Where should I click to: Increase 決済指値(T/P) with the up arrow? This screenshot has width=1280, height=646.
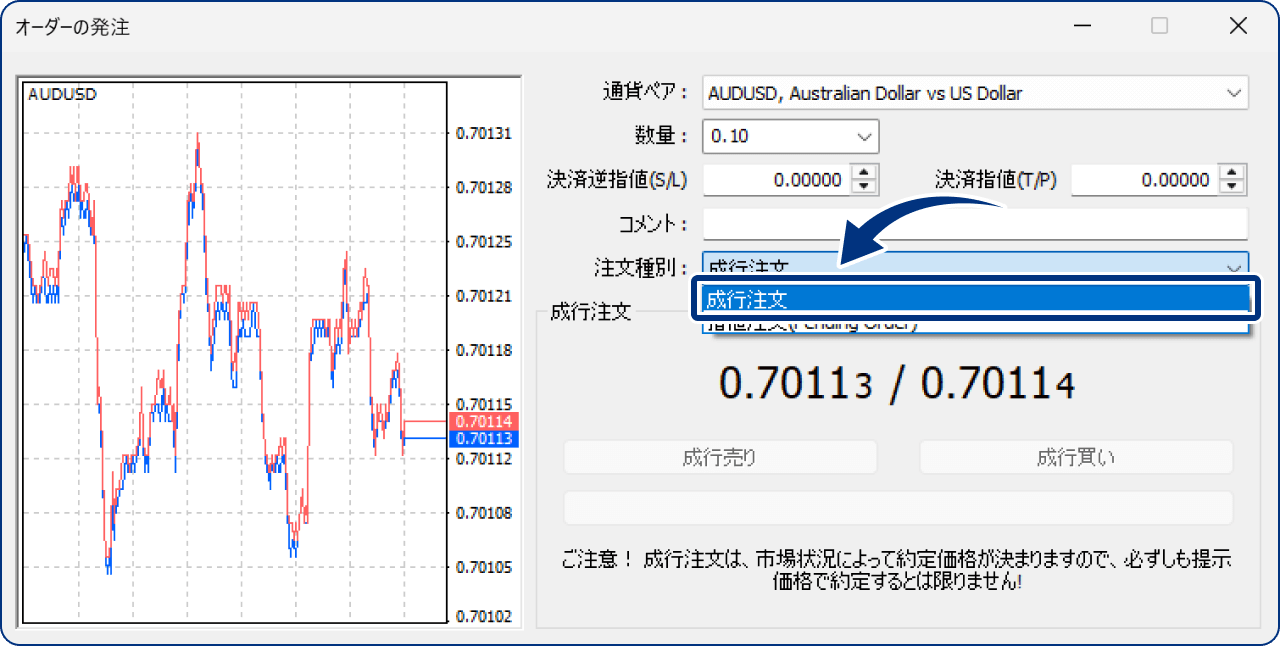tap(1233, 173)
